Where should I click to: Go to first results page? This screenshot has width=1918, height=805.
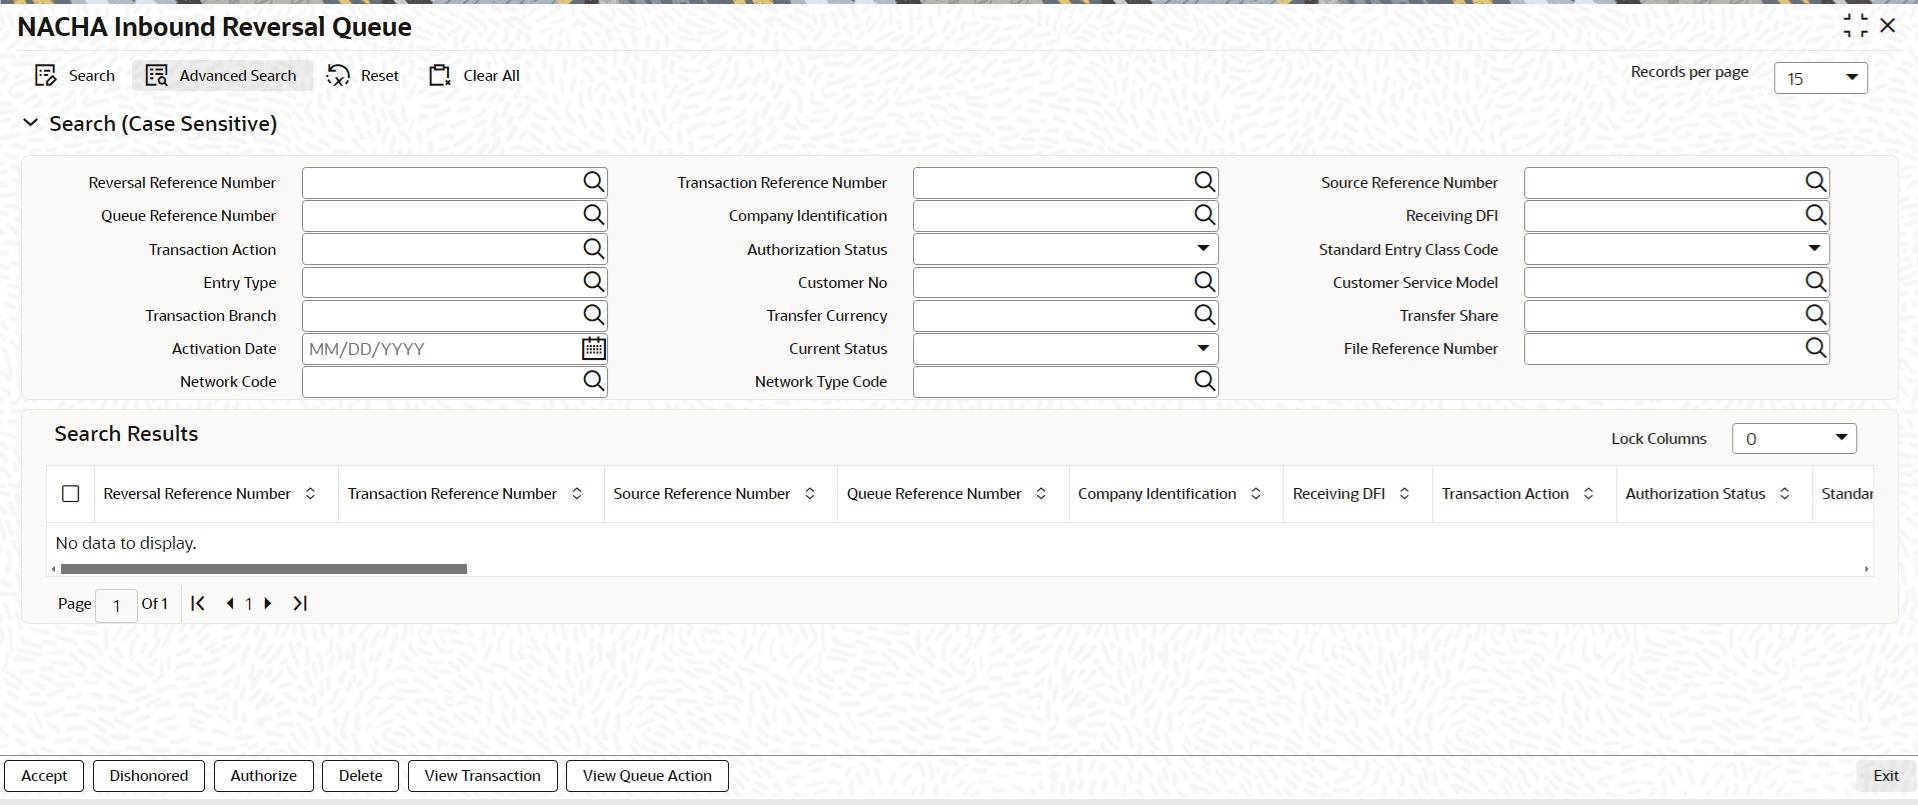(x=198, y=603)
